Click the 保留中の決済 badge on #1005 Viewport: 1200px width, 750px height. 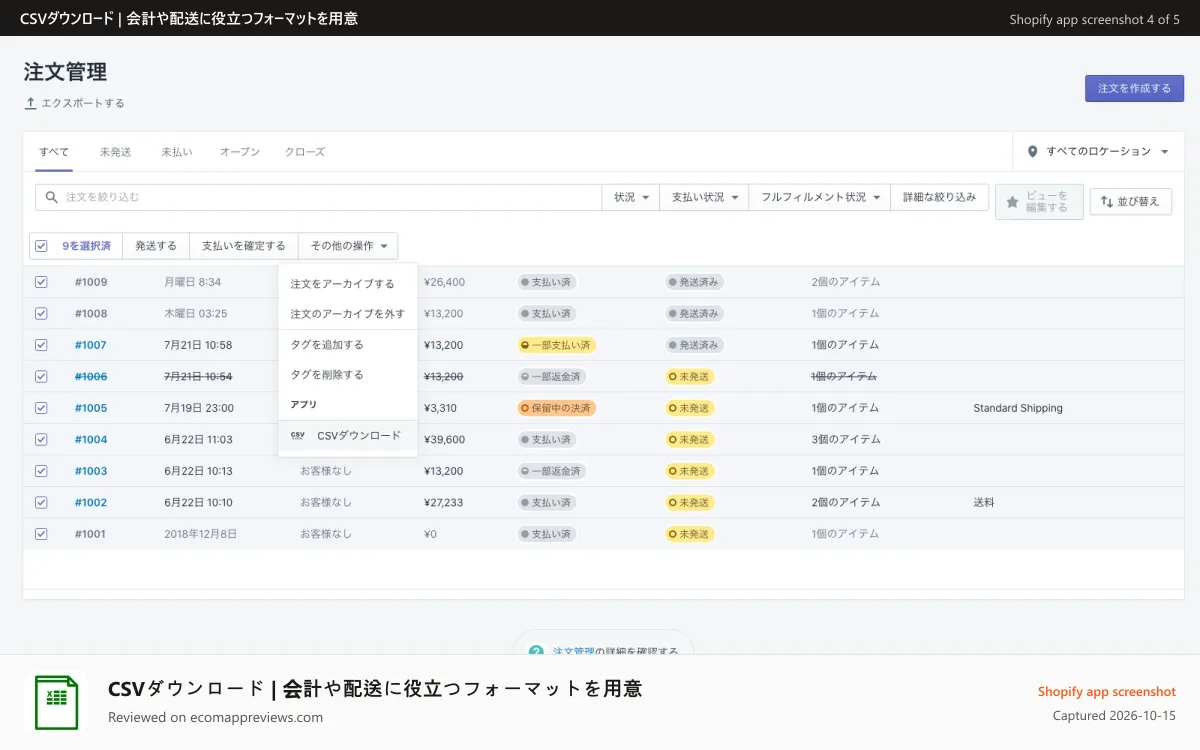click(x=556, y=408)
